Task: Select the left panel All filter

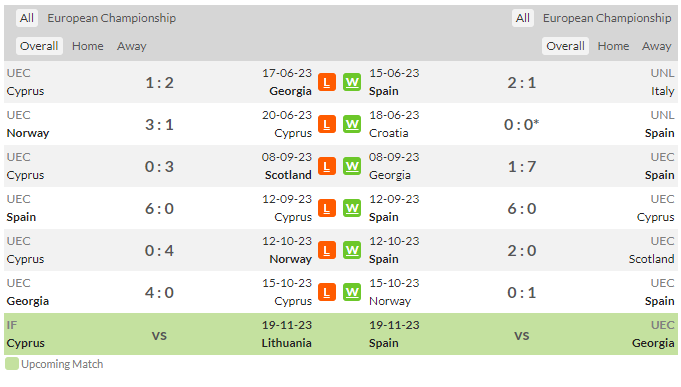Action: click(x=26, y=18)
